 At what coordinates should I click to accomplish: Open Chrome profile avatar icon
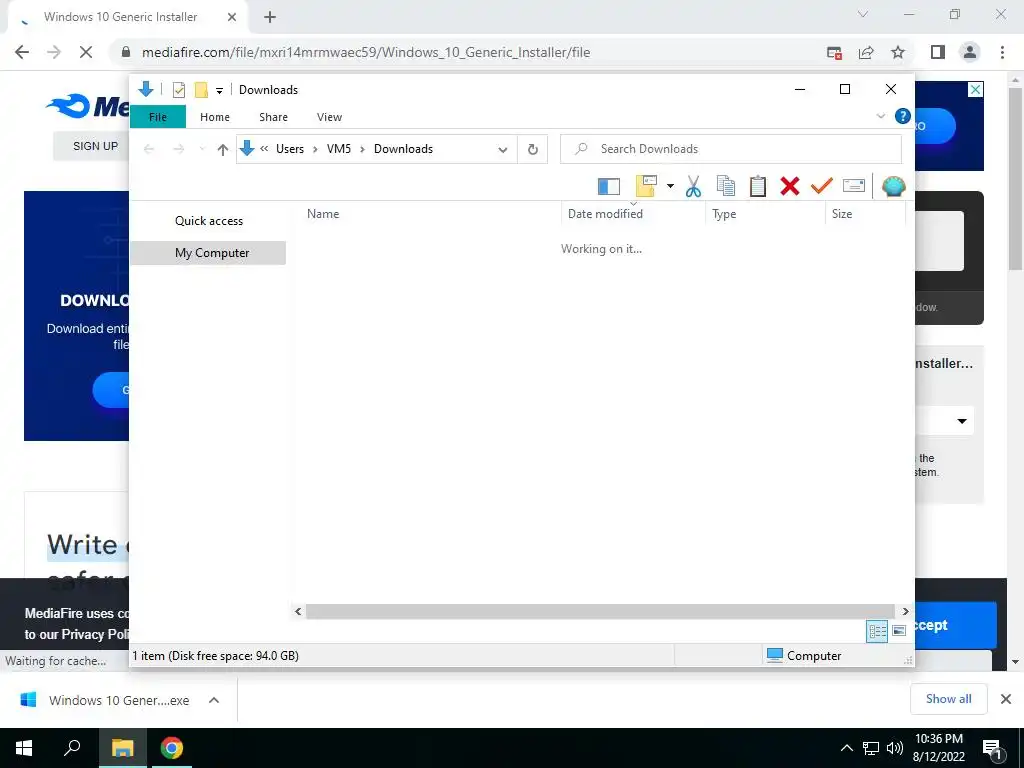tap(970, 52)
